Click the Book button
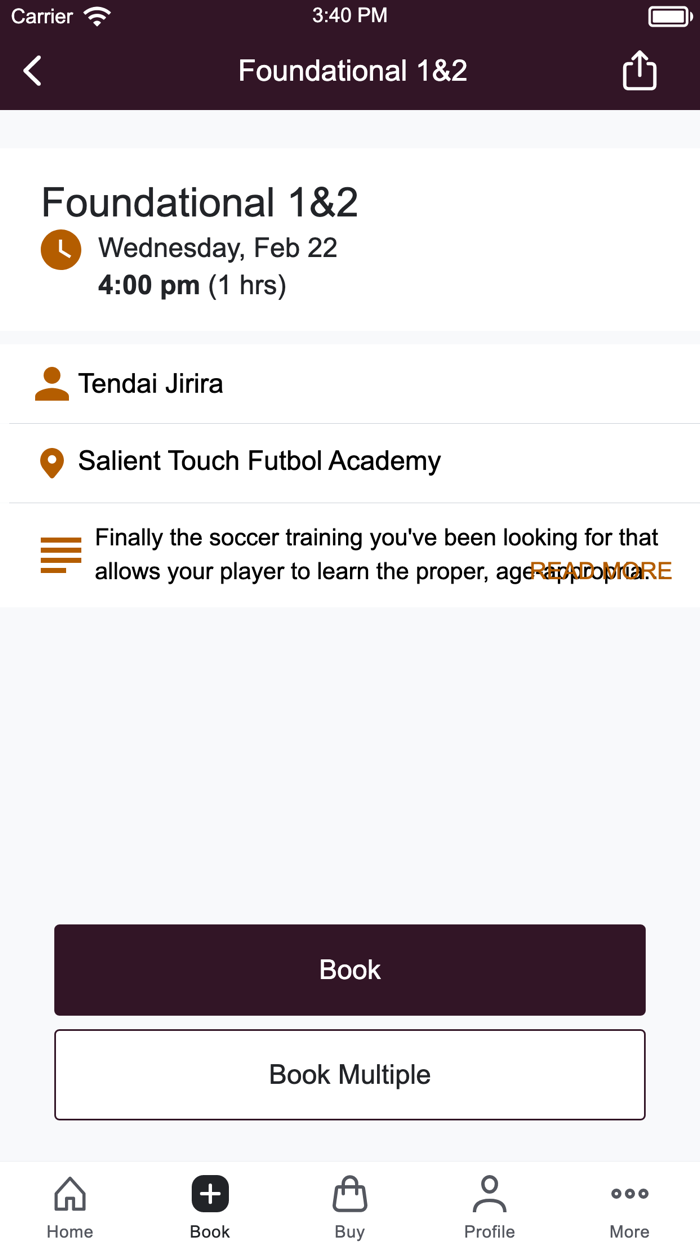Image resolution: width=700 pixels, height=1244 pixels. coord(350,969)
